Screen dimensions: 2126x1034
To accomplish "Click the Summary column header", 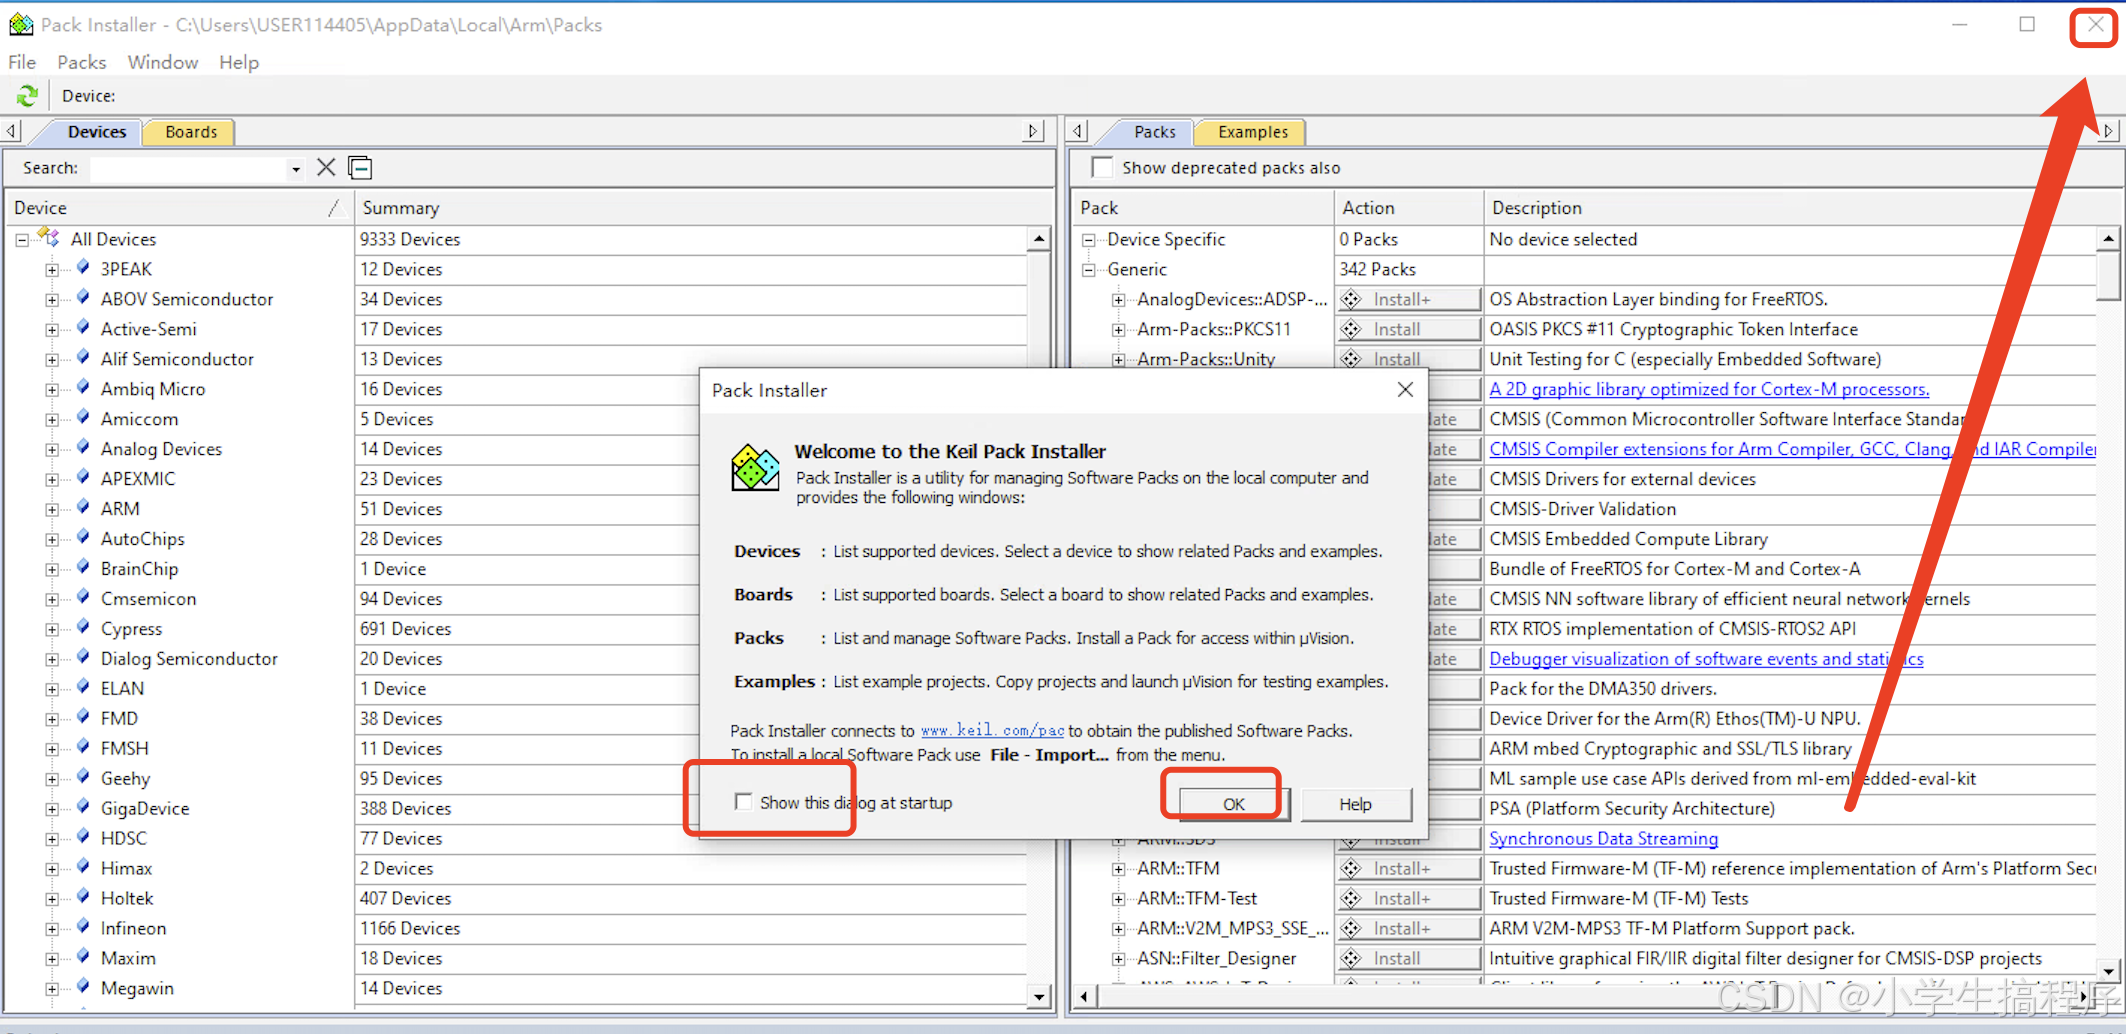I will click(x=690, y=208).
